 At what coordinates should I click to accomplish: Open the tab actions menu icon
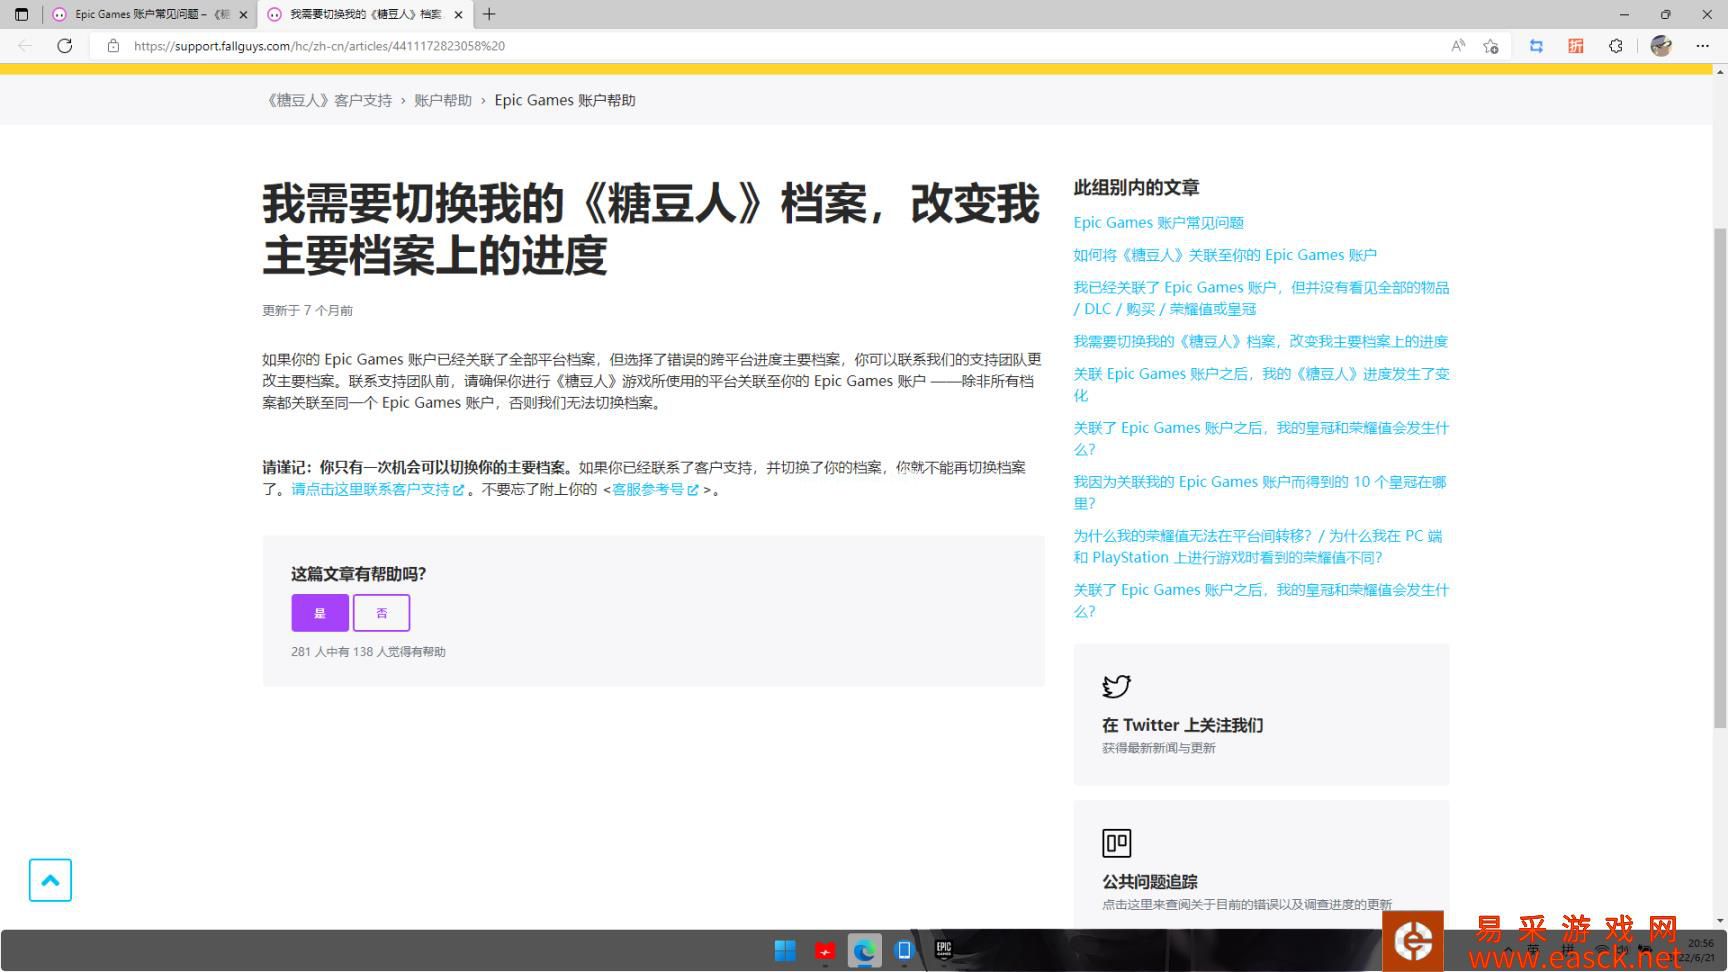21,14
